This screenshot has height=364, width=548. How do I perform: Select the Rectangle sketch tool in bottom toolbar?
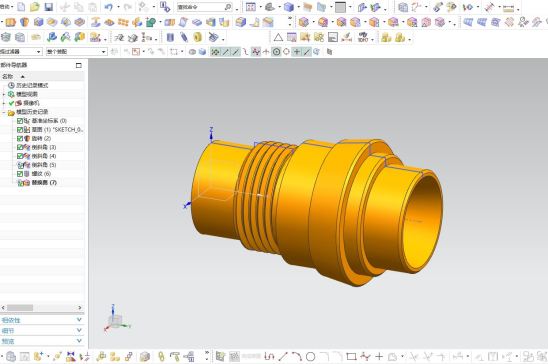coord(351,357)
